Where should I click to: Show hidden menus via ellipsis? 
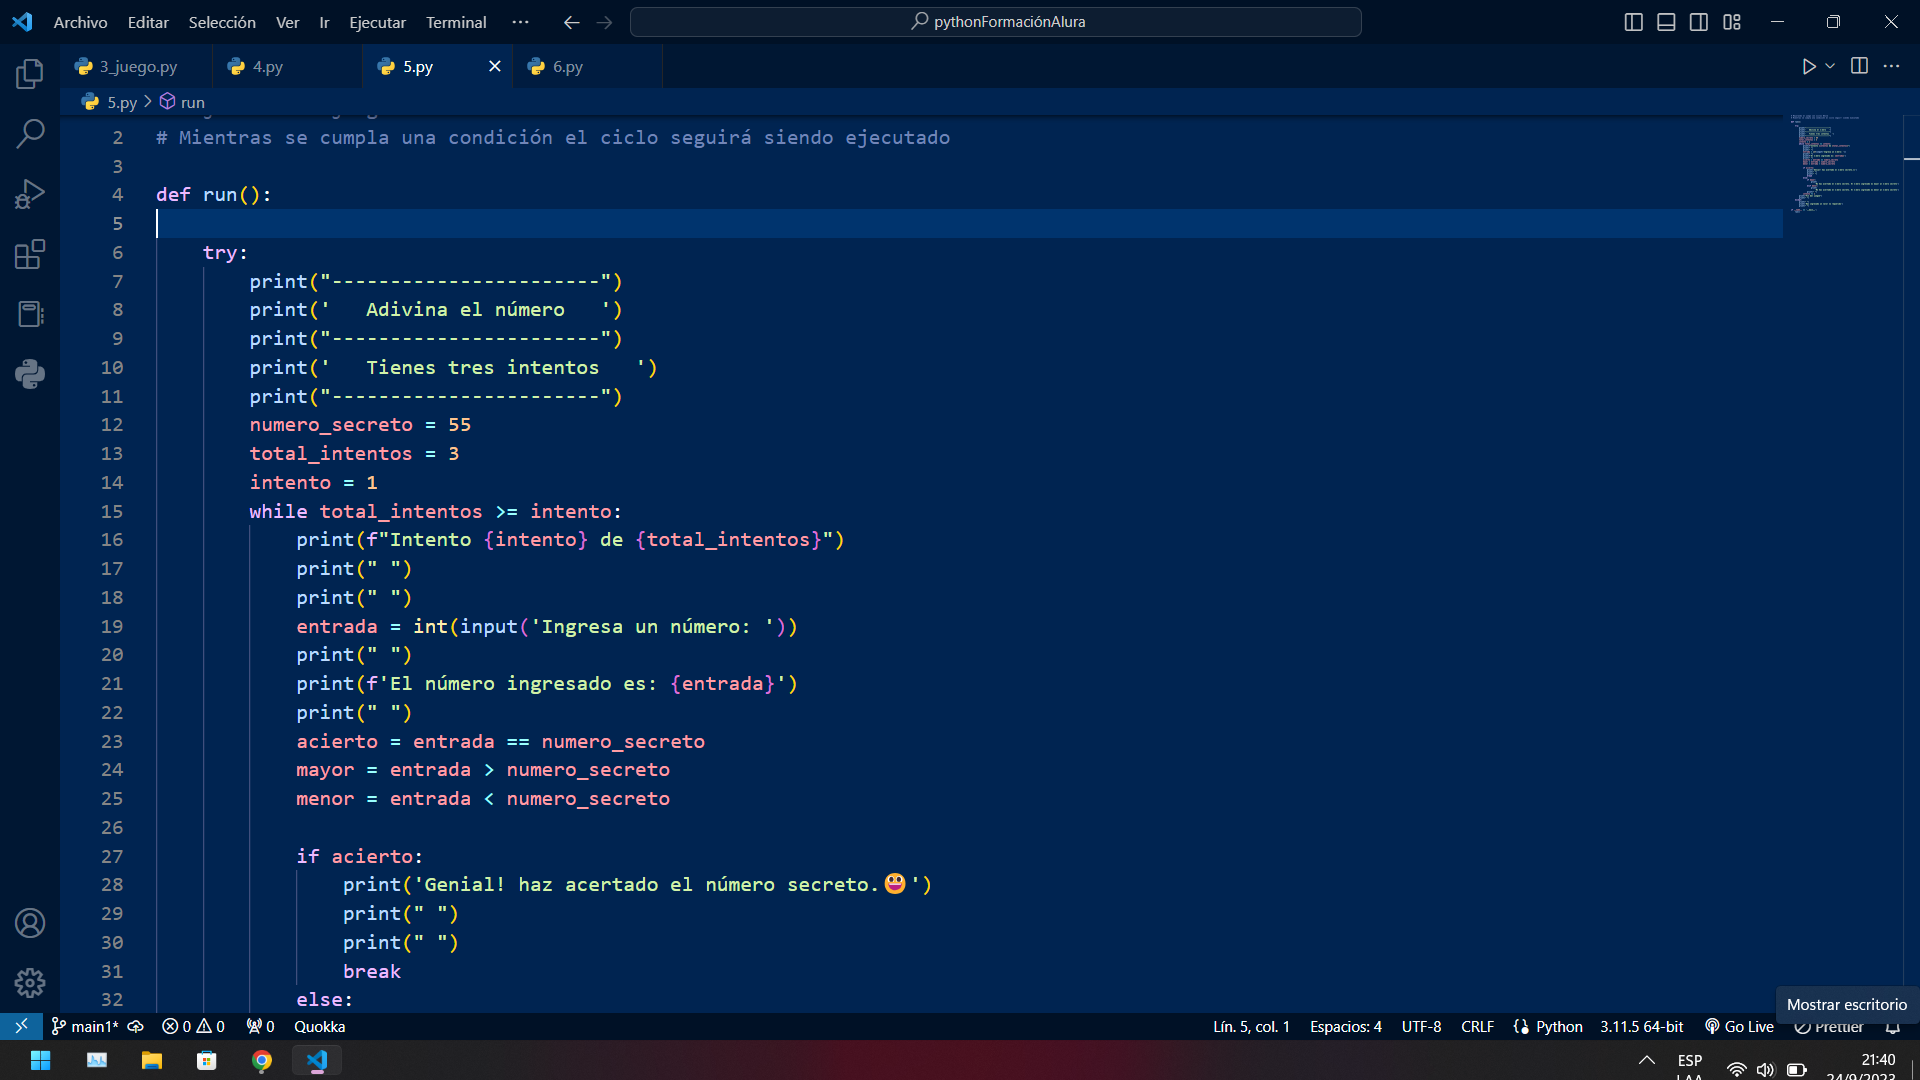(x=520, y=22)
